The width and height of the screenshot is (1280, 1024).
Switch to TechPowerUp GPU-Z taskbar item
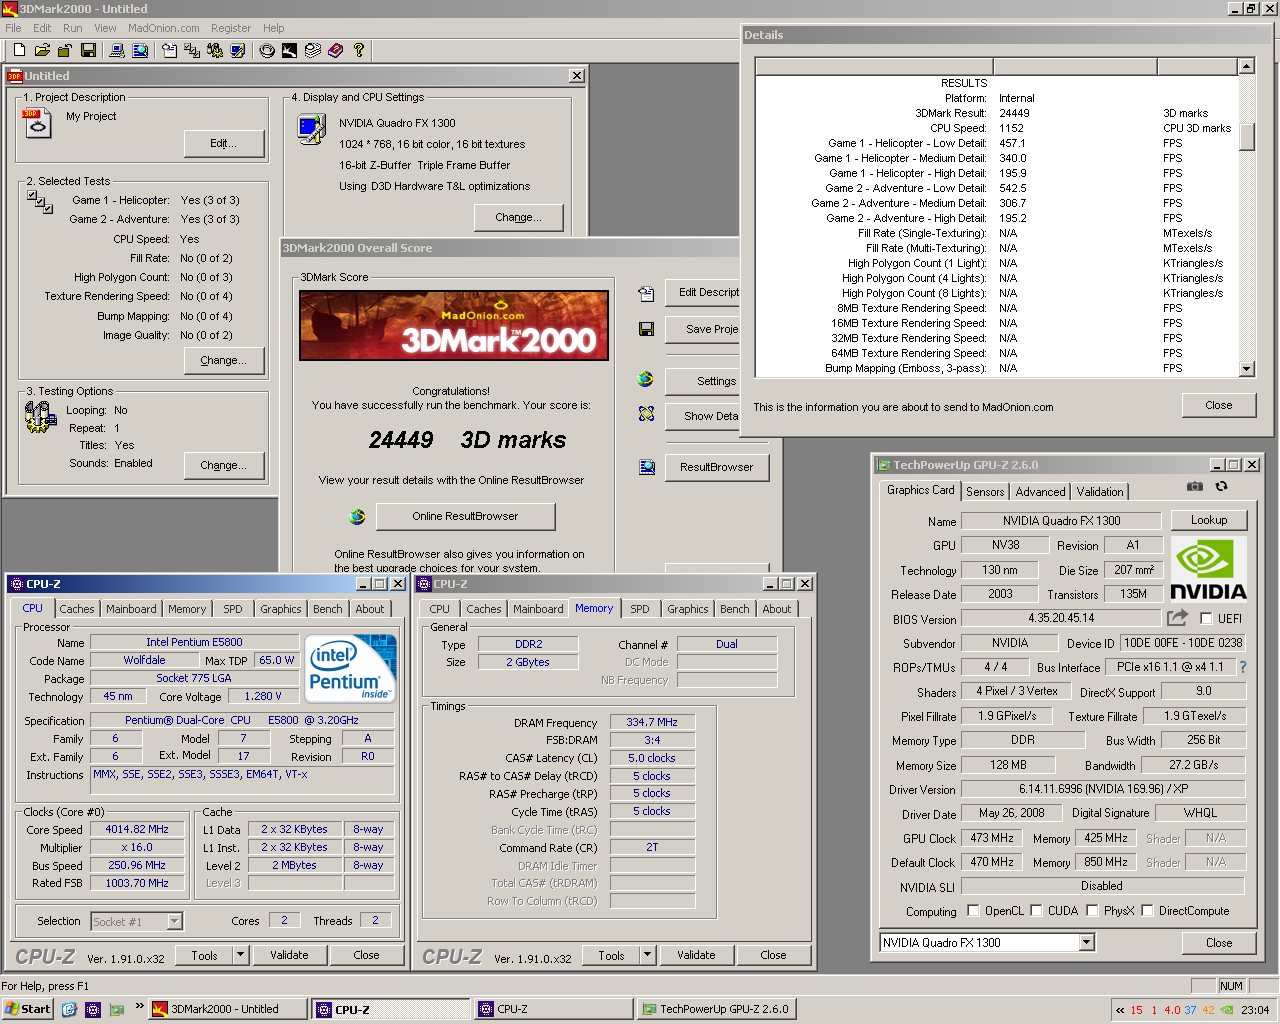click(x=715, y=1009)
